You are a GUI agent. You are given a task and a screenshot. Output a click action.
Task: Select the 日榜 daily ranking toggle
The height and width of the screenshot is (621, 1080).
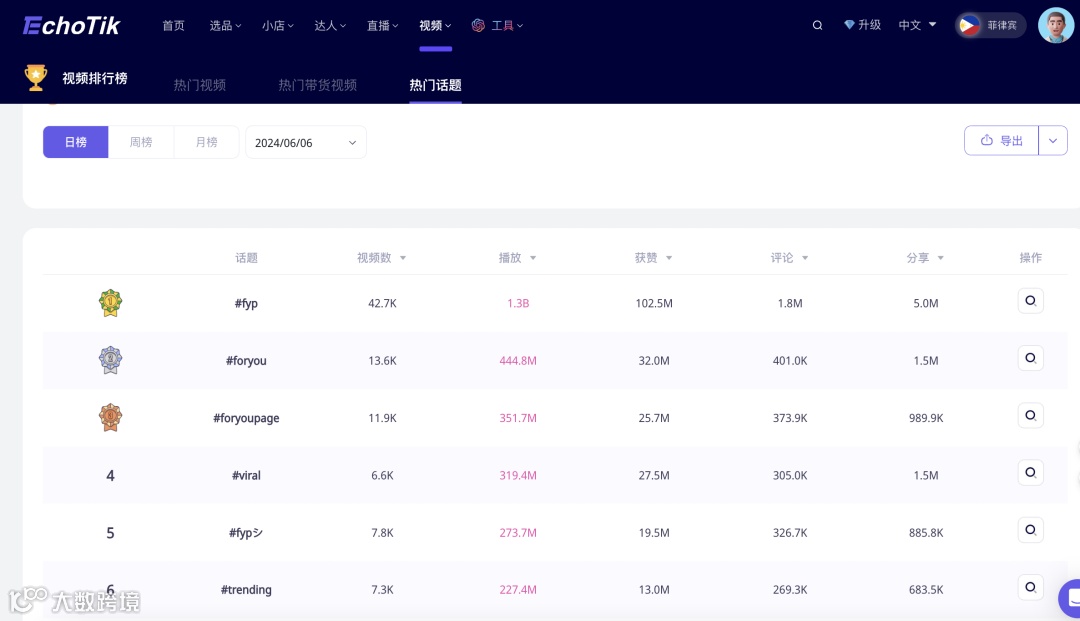[x=76, y=142]
